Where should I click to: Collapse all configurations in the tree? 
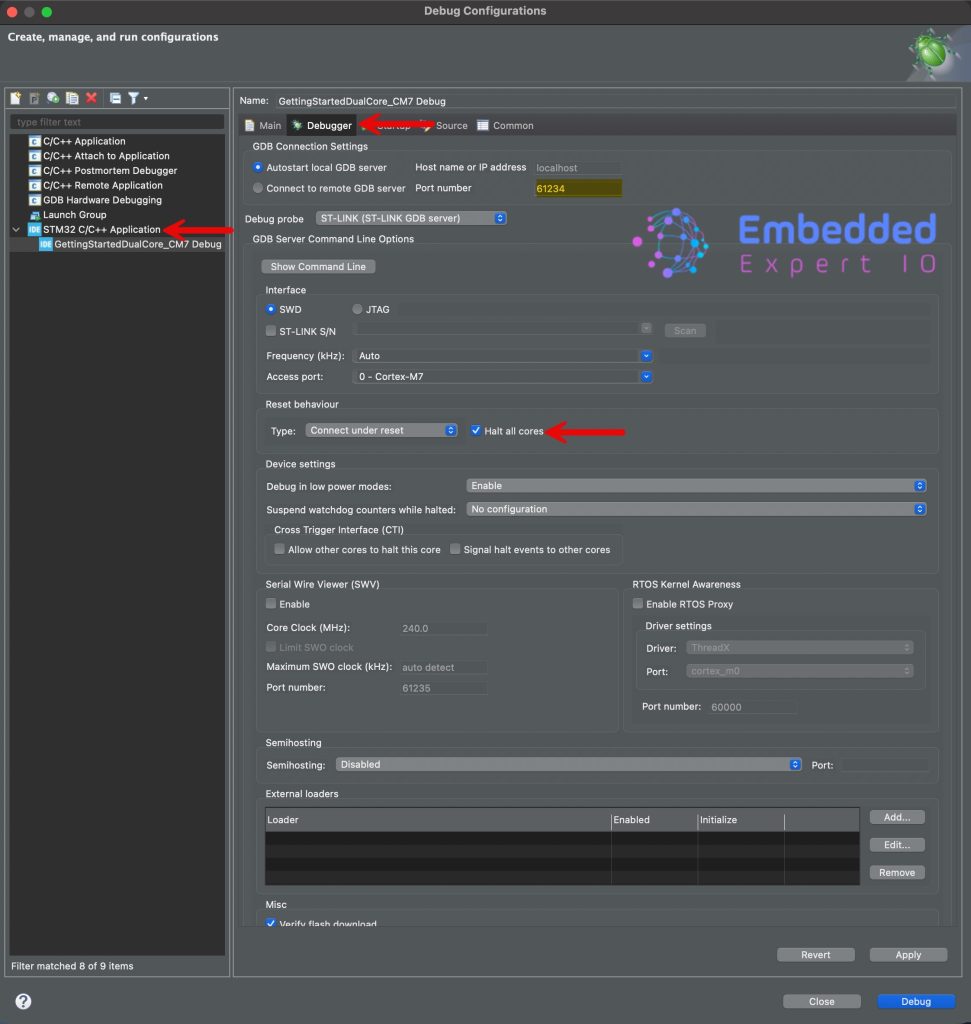pos(115,98)
